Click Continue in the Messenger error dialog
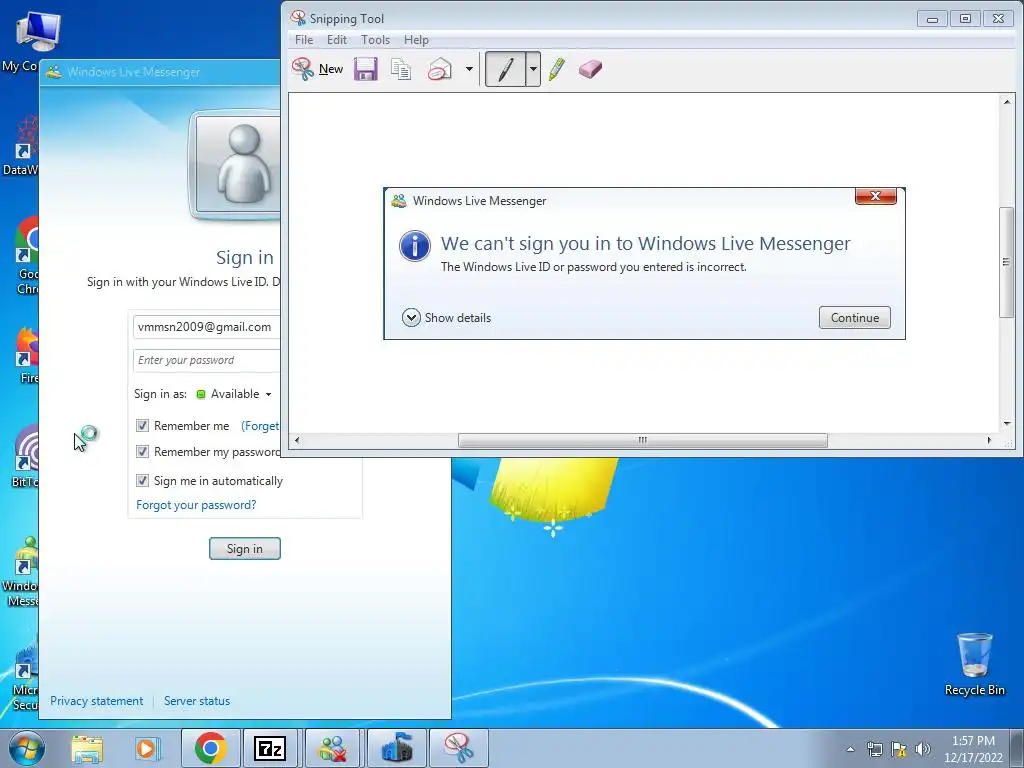This screenshot has width=1024, height=768. (x=855, y=318)
